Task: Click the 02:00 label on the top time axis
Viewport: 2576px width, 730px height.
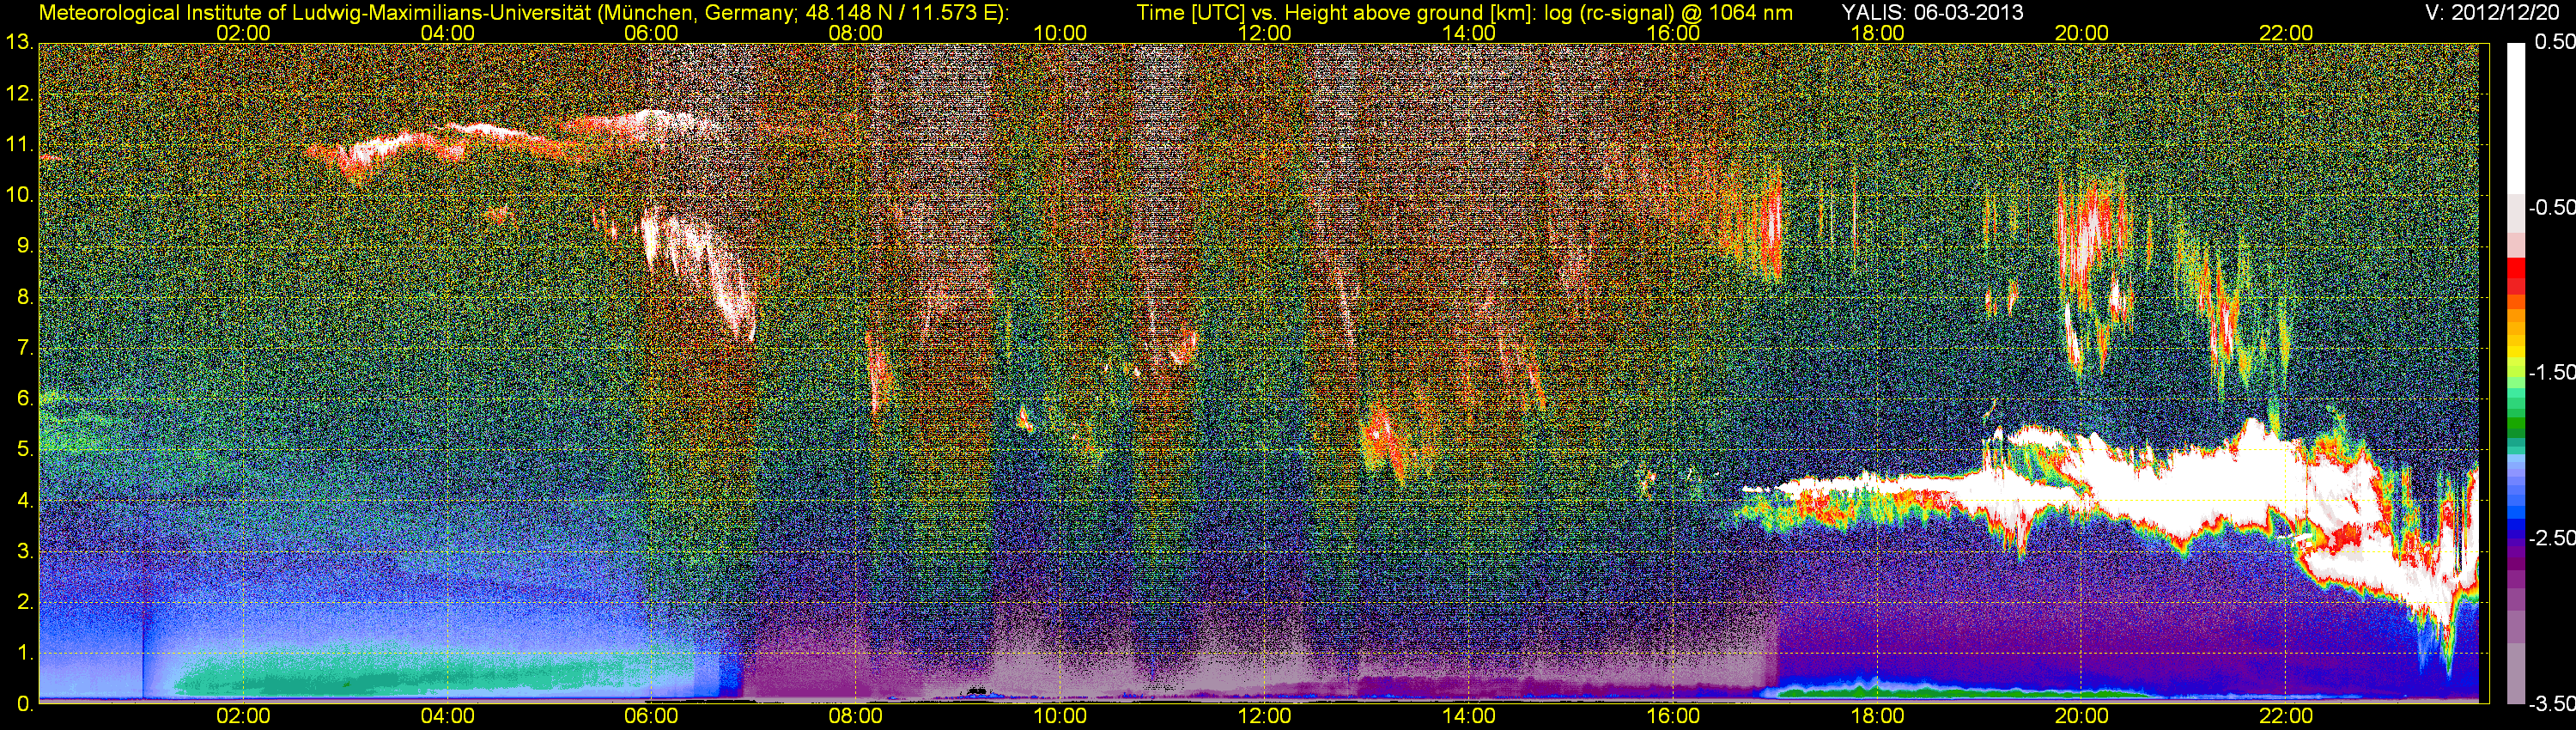Action: pos(243,33)
